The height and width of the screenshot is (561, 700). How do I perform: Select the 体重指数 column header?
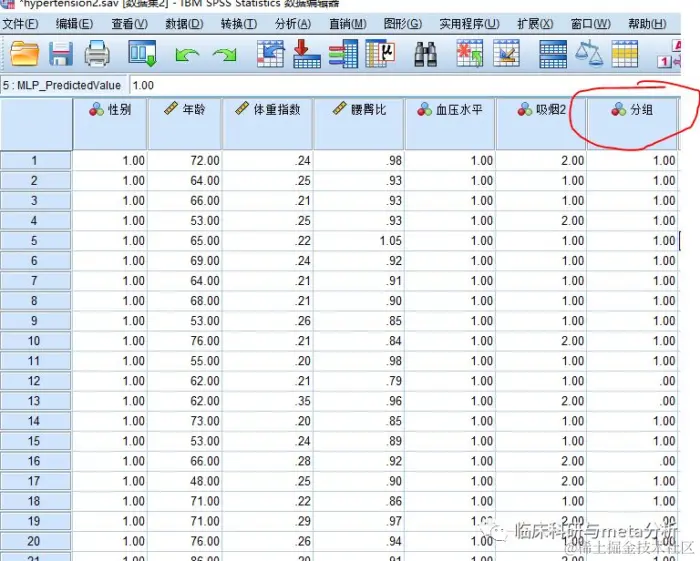click(267, 124)
